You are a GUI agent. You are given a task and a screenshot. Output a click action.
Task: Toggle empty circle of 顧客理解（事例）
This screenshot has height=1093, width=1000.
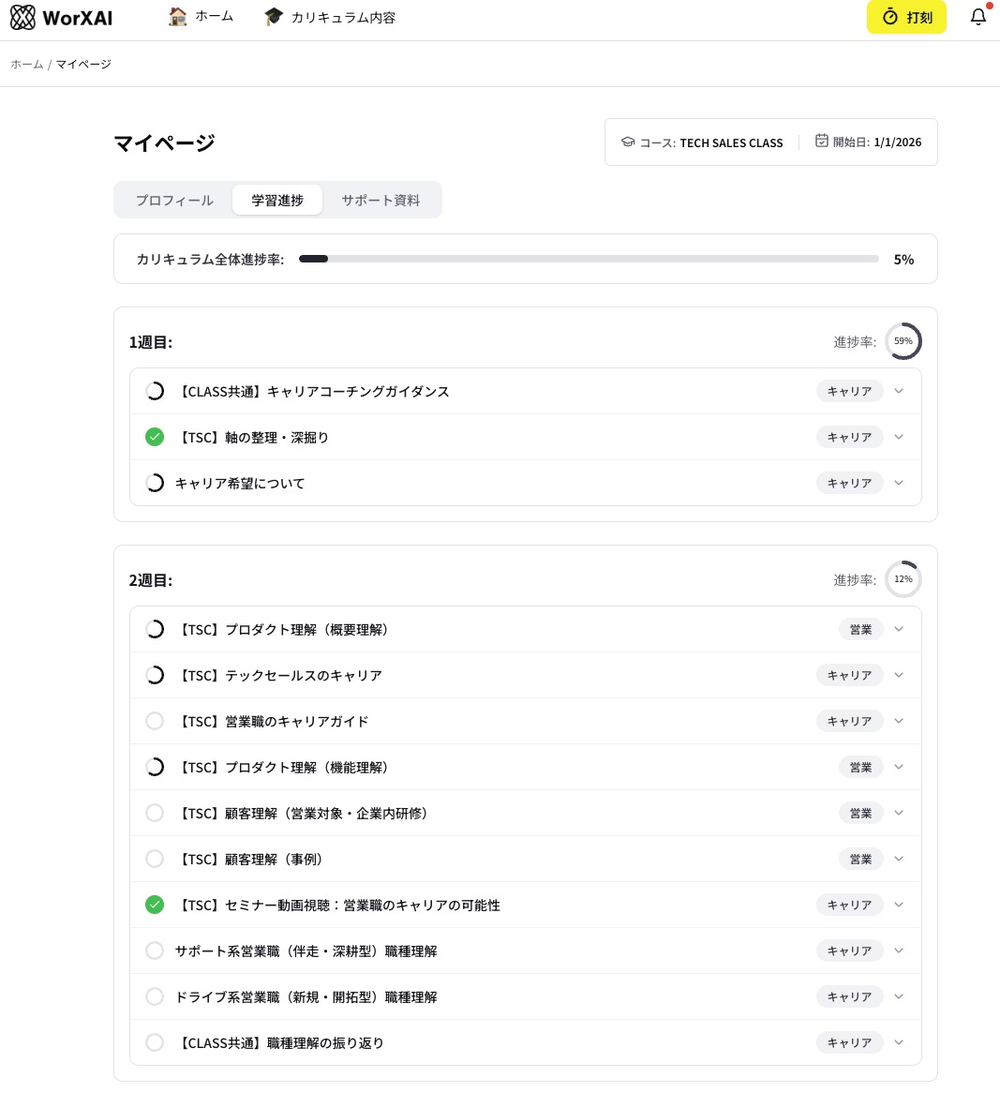point(155,859)
